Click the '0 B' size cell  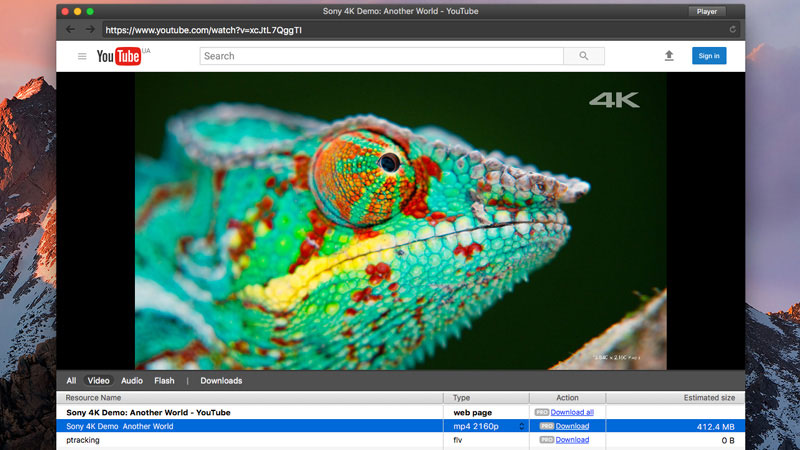point(728,440)
